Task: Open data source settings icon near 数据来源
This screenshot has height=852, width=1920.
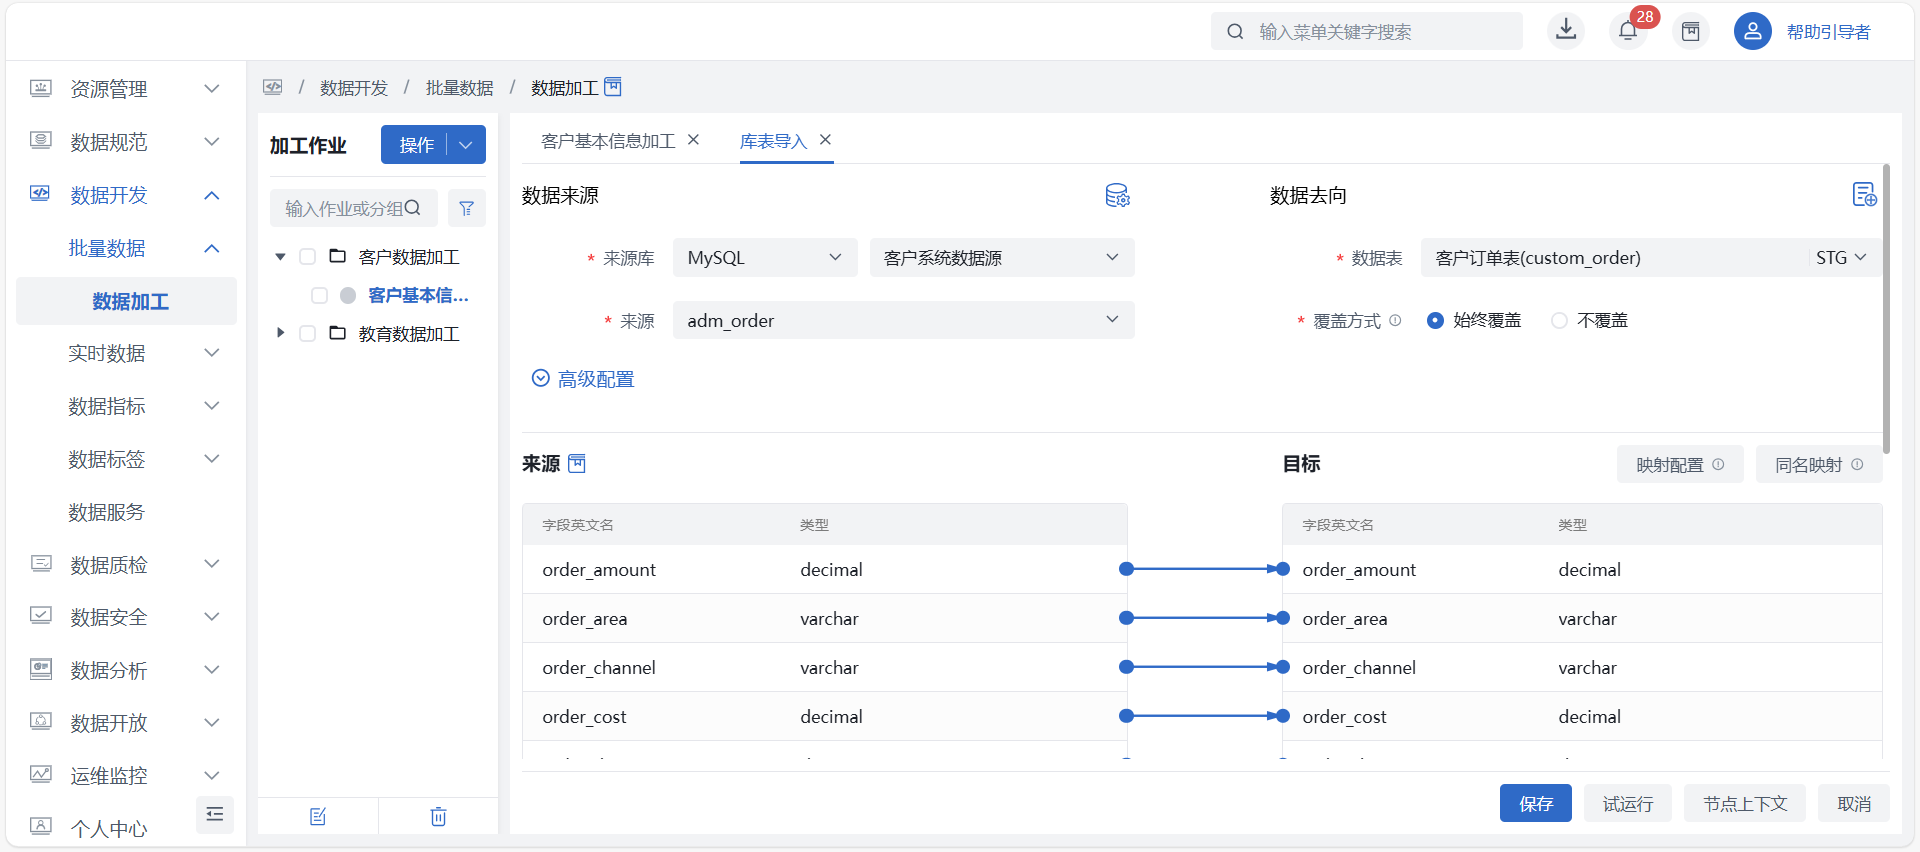Action: click(x=1117, y=195)
